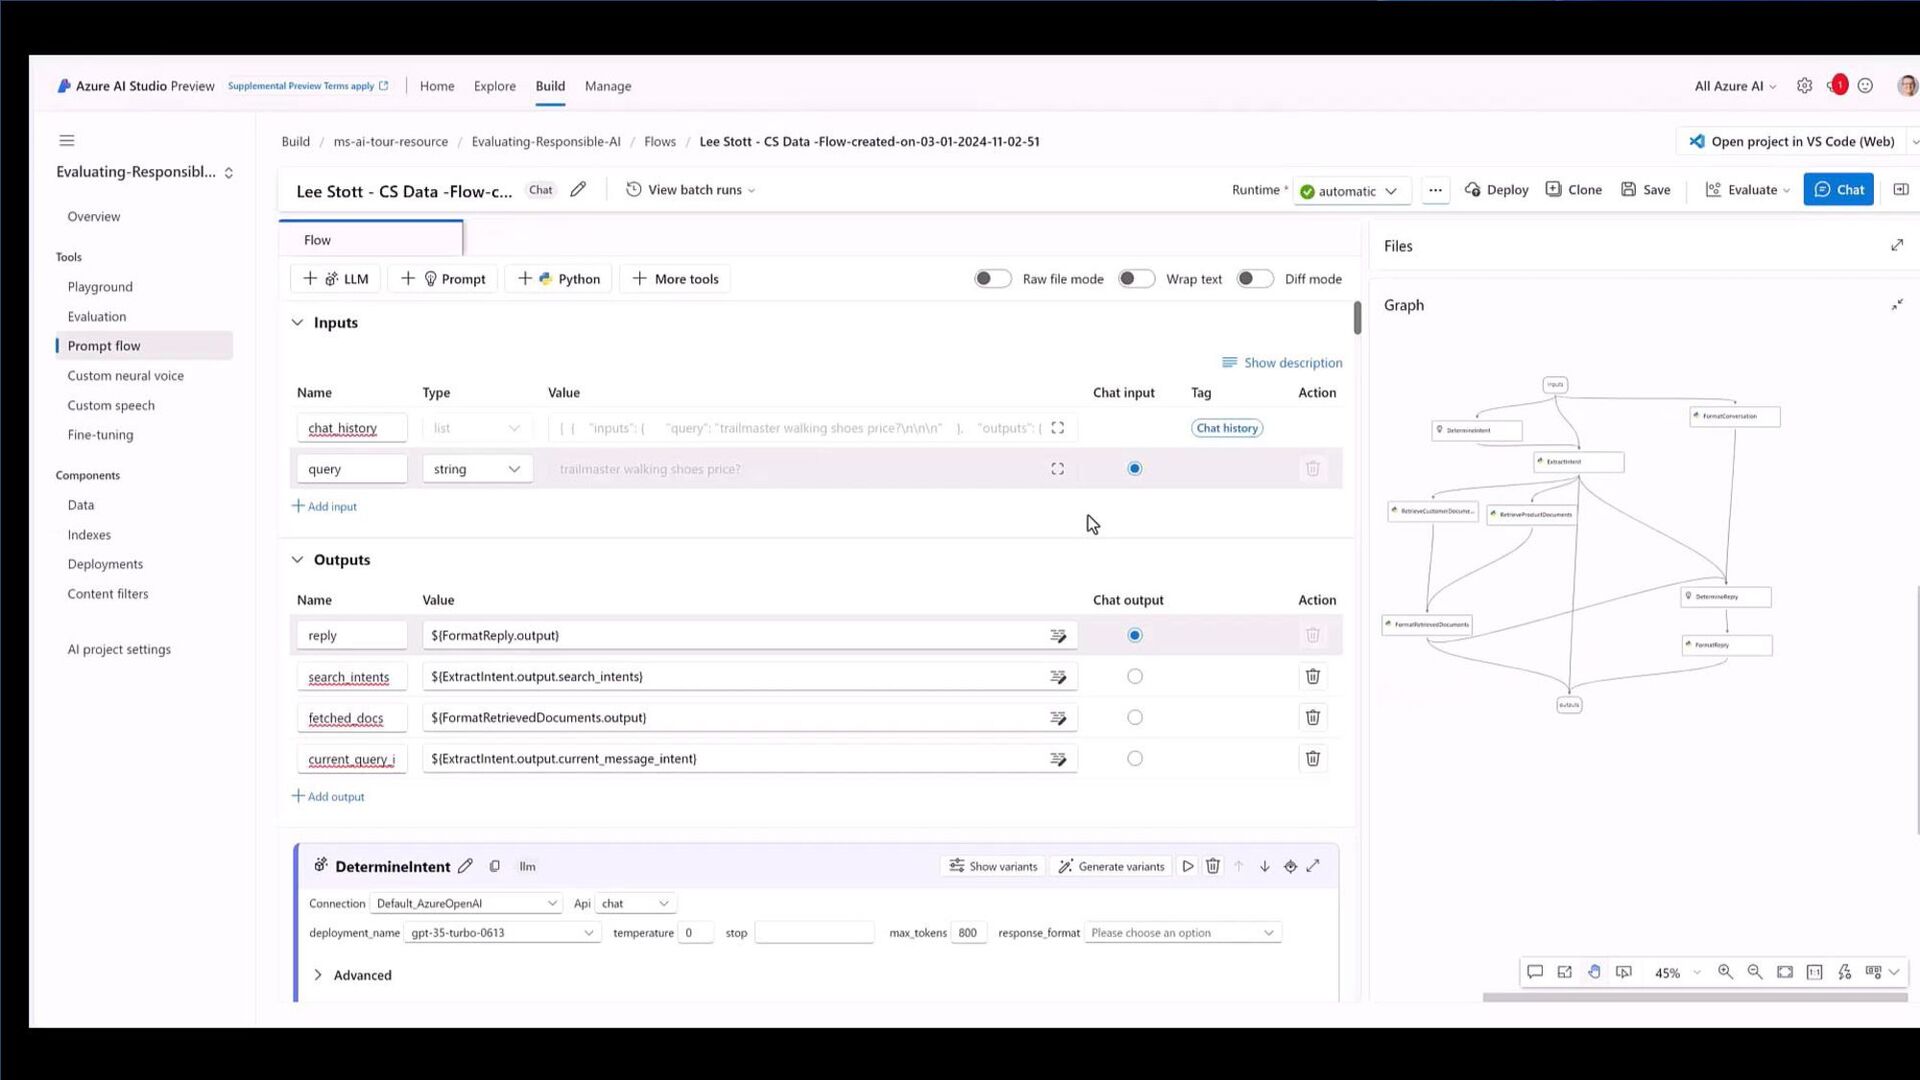Collapse the Graph panel
Screen dimensions: 1920x1080
coord(1897,305)
